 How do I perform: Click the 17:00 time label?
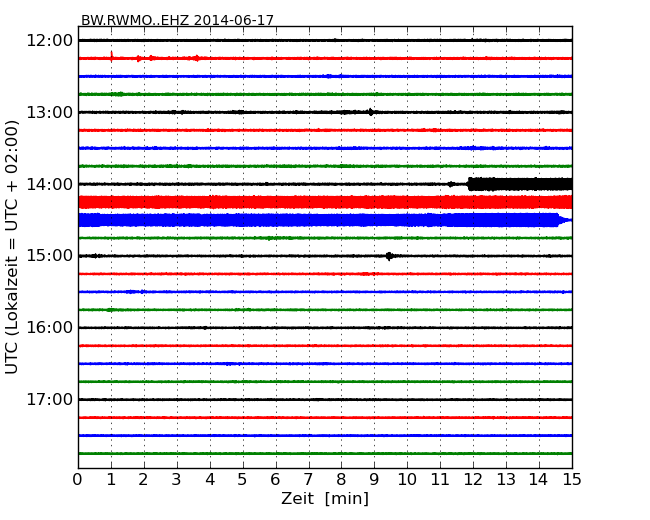pyautogui.click(x=50, y=399)
